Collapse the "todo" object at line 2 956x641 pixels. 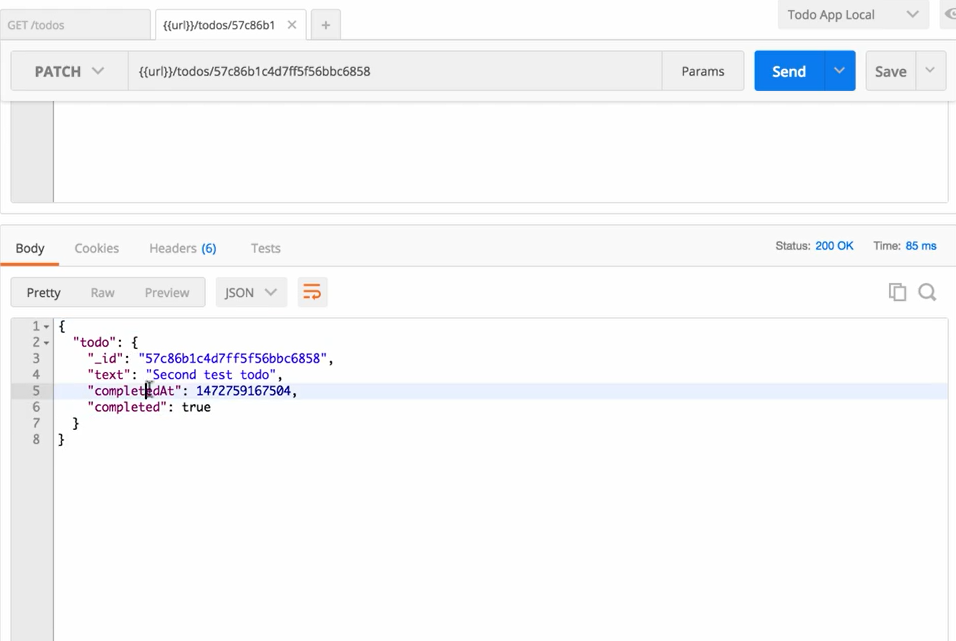coord(46,343)
